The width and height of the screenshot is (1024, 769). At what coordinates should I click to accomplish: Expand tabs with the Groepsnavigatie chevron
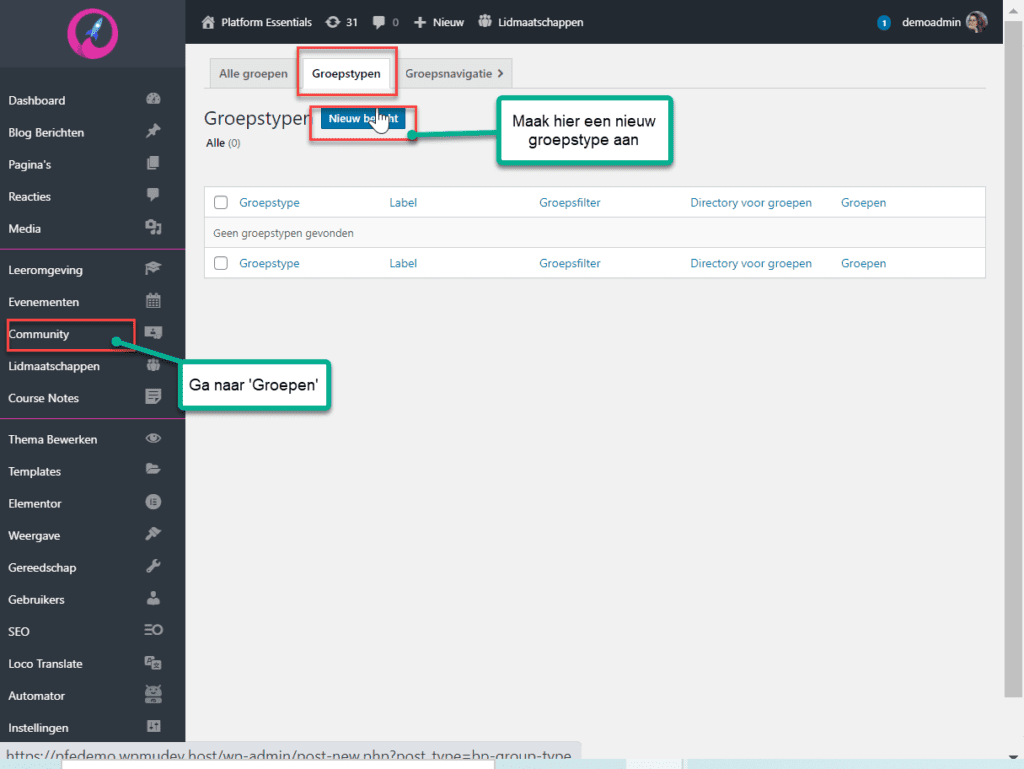pyautogui.click(x=501, y=73)
